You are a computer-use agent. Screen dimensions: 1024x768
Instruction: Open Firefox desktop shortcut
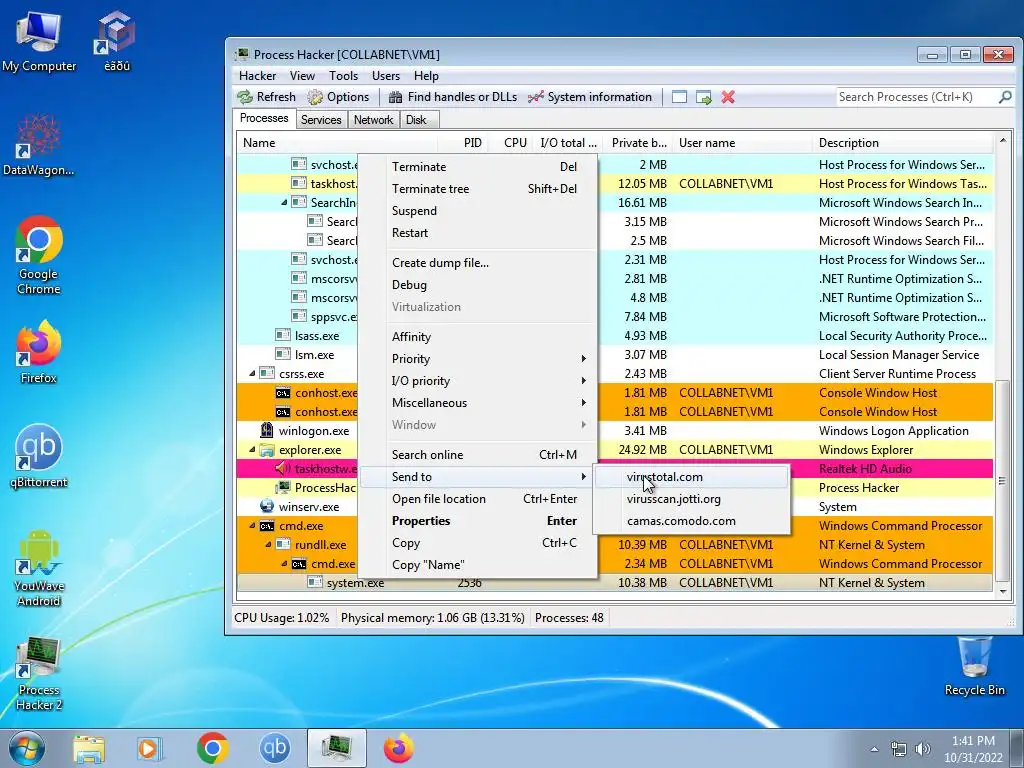39,352
